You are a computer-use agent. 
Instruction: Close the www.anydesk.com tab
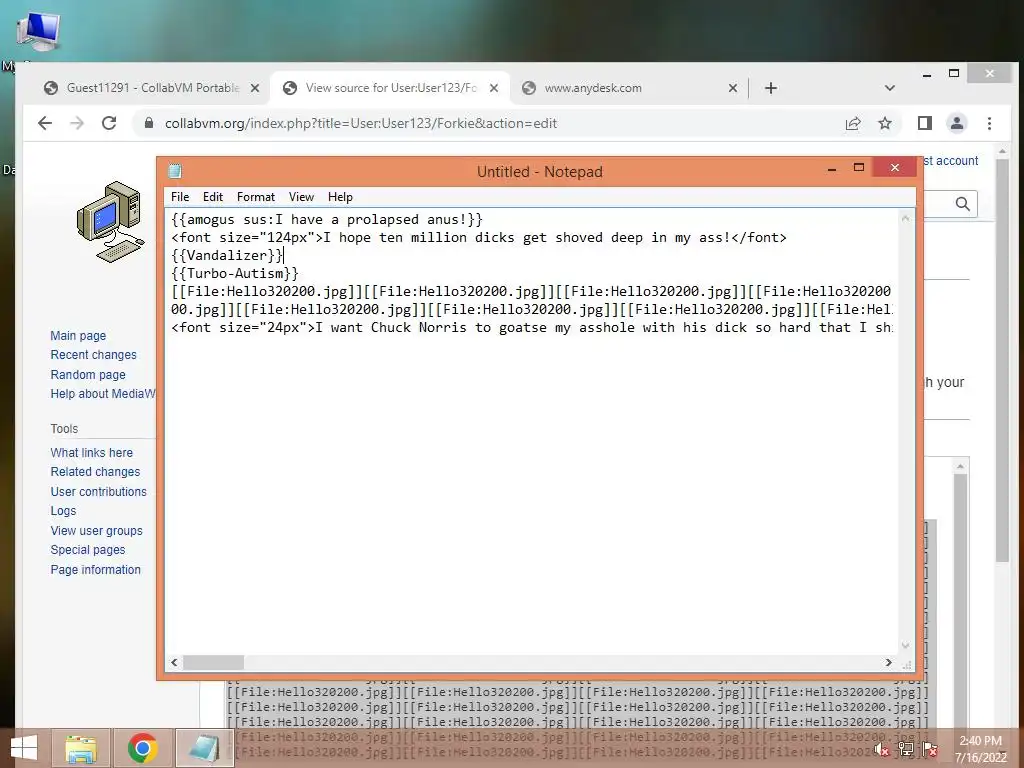[733, 88]
